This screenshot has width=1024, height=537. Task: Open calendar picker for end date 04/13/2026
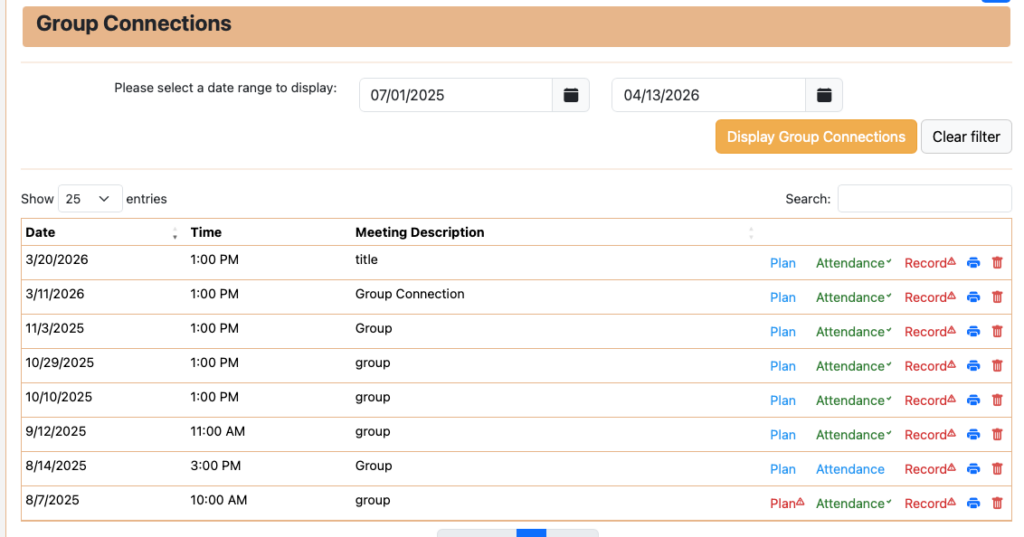point(824,95)
